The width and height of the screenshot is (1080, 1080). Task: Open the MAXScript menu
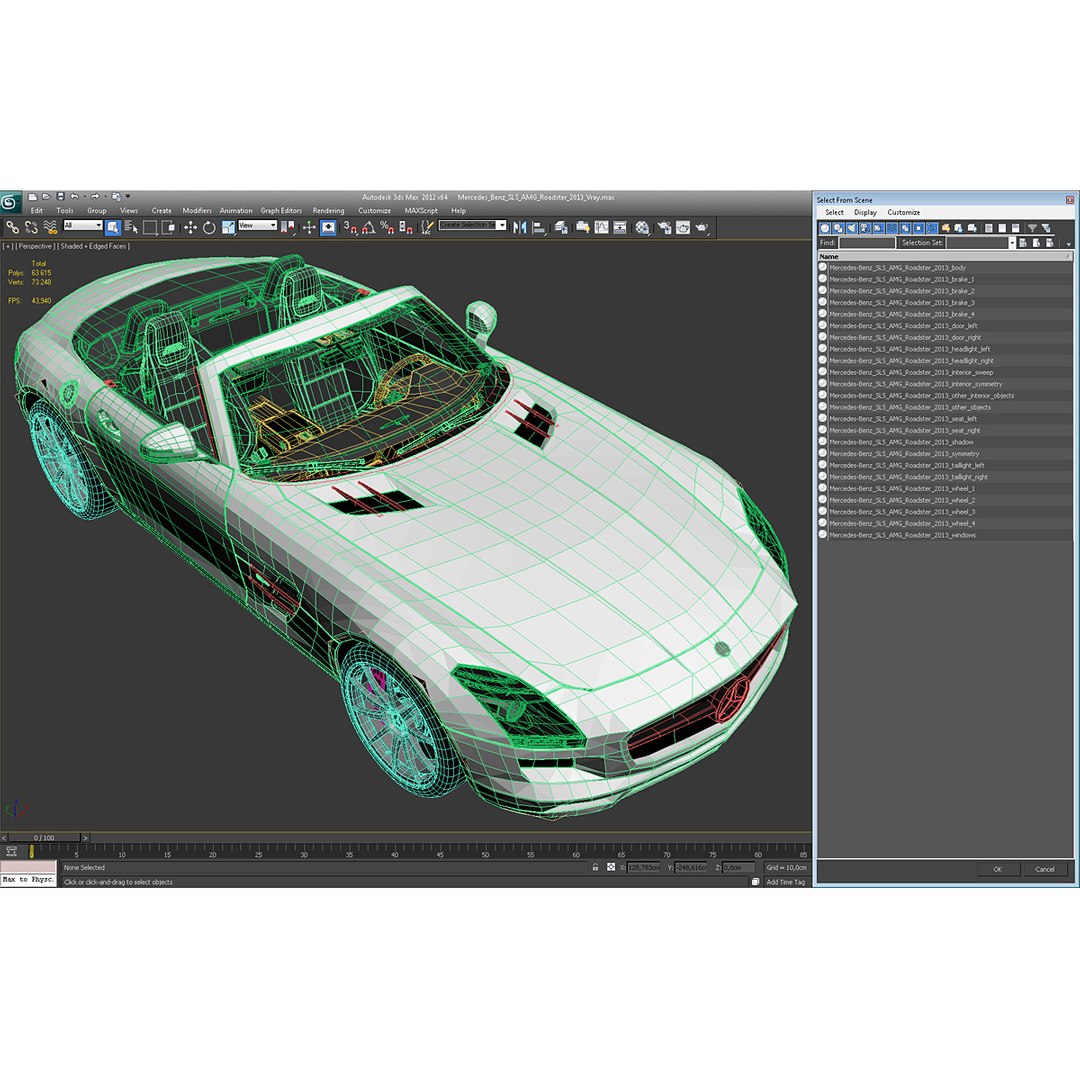click(x=421, y=211)
